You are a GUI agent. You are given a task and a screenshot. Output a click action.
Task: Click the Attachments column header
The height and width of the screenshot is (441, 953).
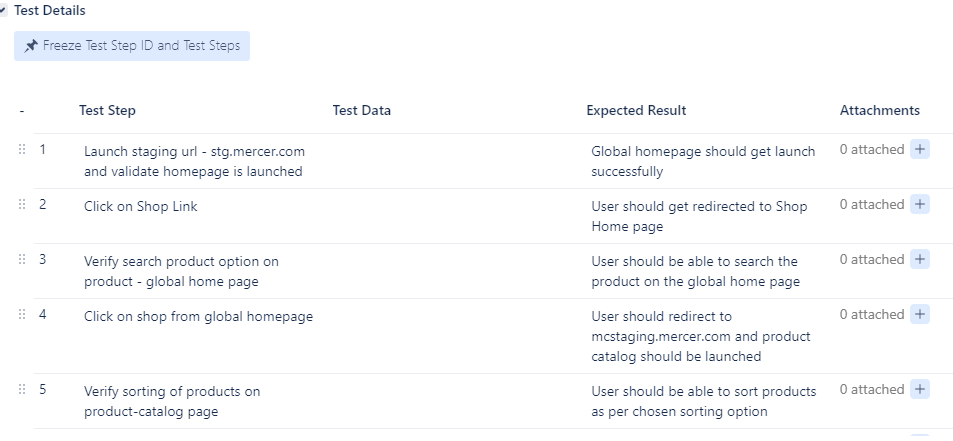(x=879, y=110)
